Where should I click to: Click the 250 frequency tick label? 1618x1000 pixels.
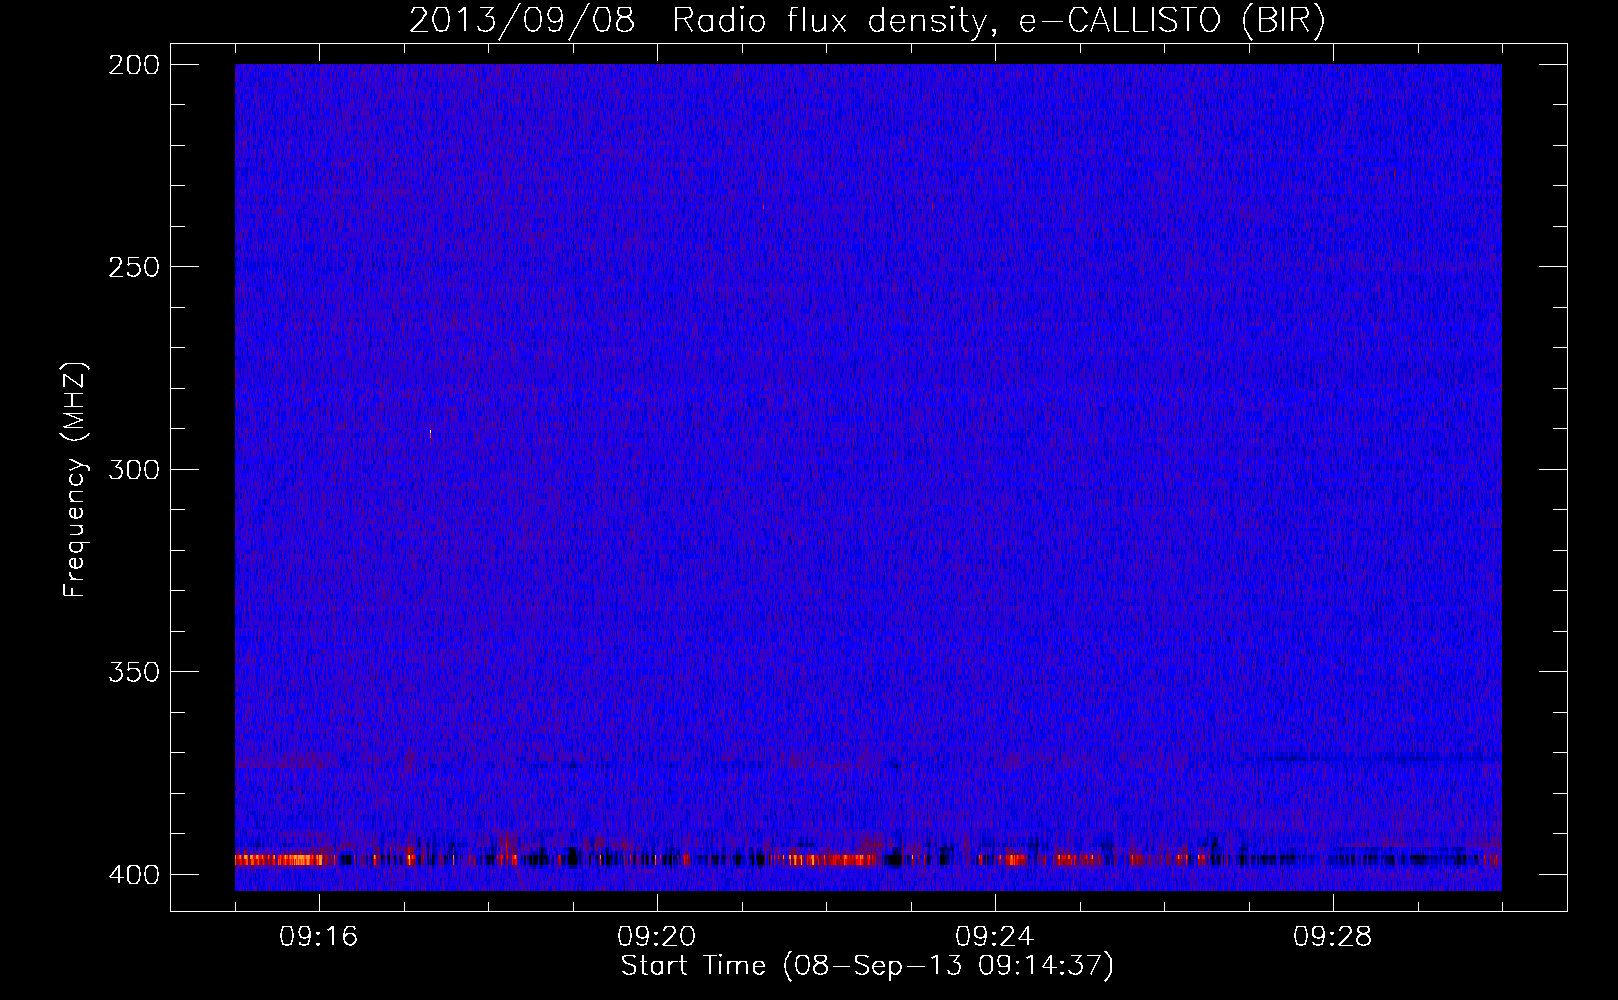133,267
